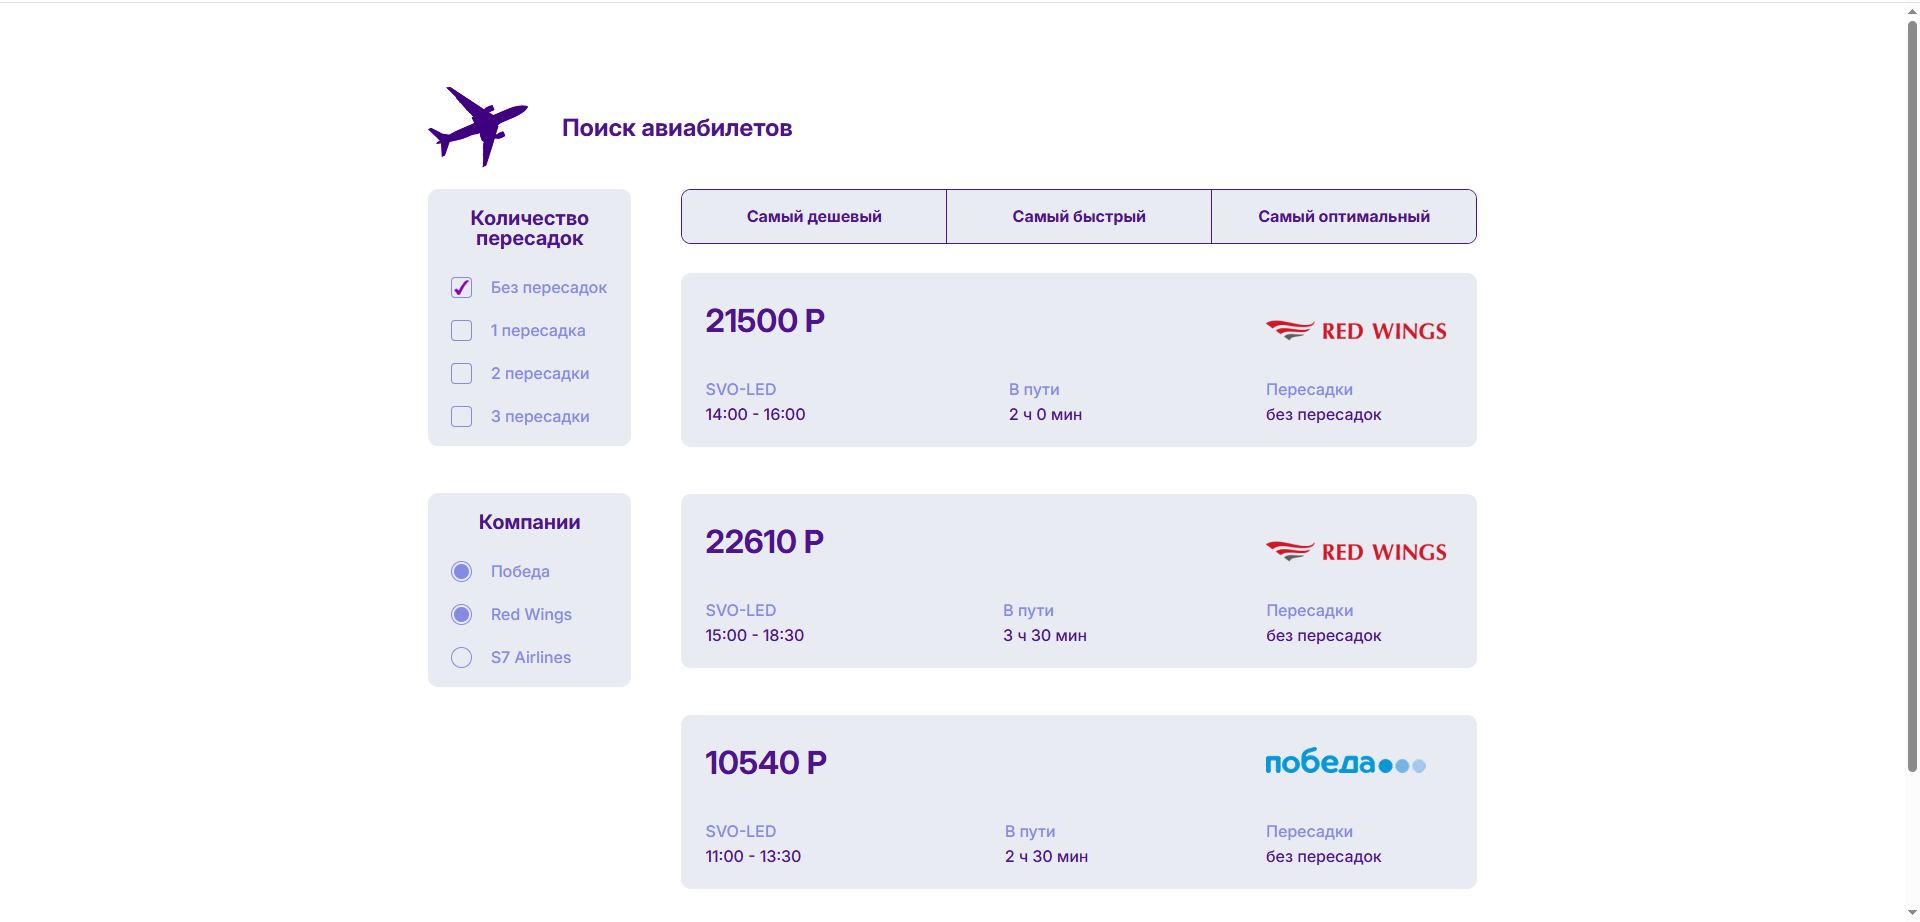
Task: Click Red Wings logo on 22610 ticket
Action: (x=1356, y=552)
